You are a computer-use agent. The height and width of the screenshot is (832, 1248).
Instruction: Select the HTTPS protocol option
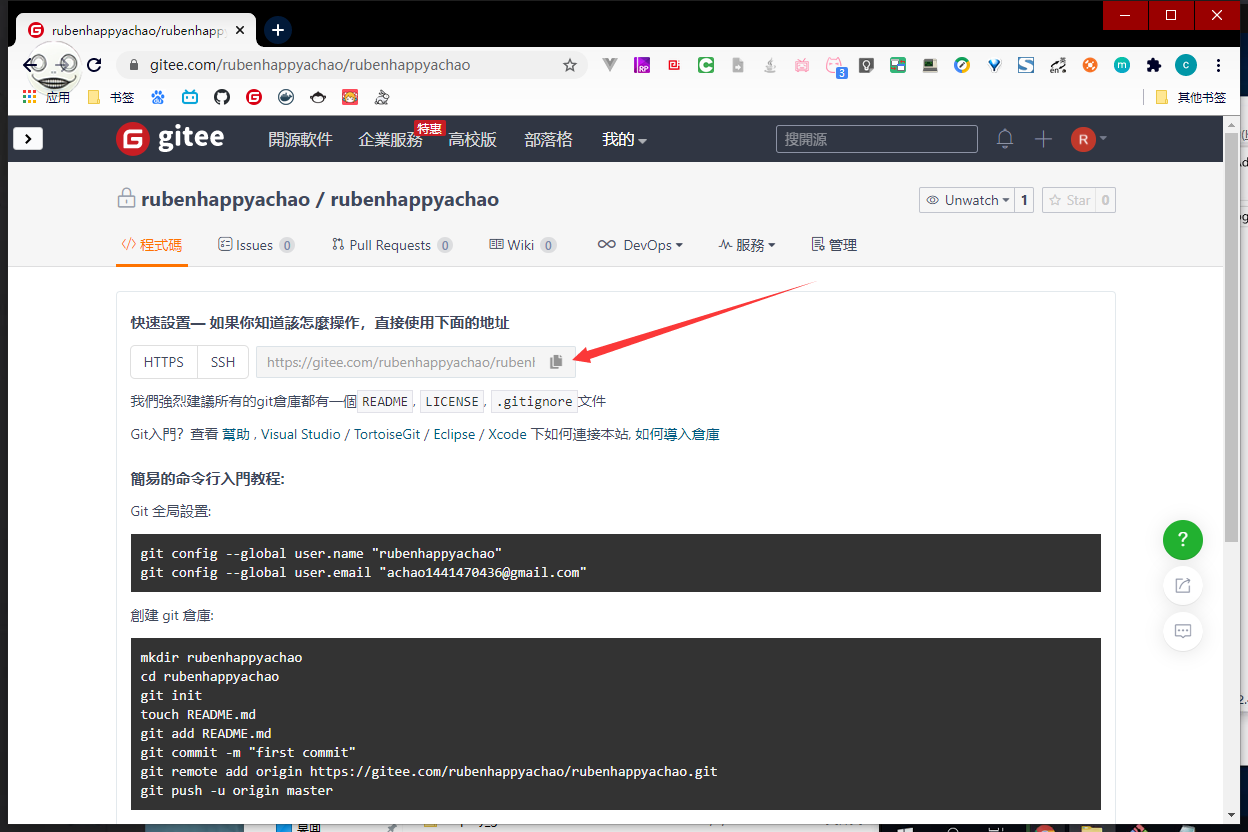point(164,362)
